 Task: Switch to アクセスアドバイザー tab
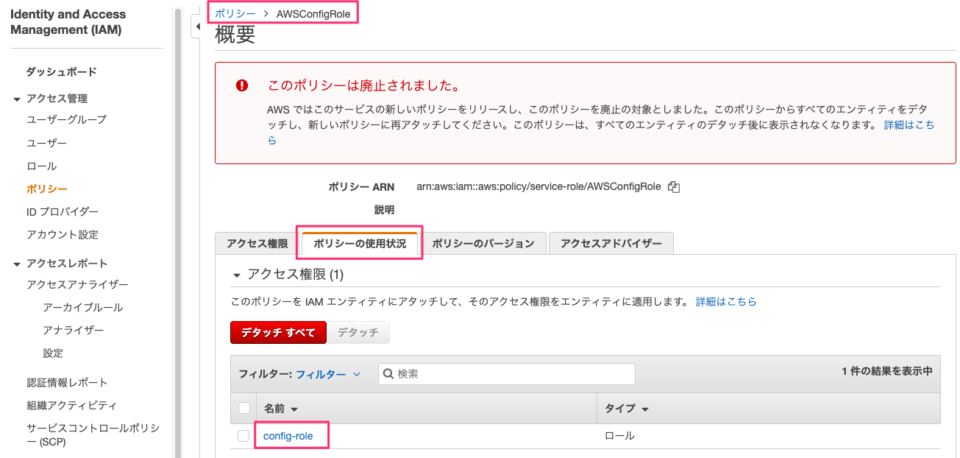[611, 243]
